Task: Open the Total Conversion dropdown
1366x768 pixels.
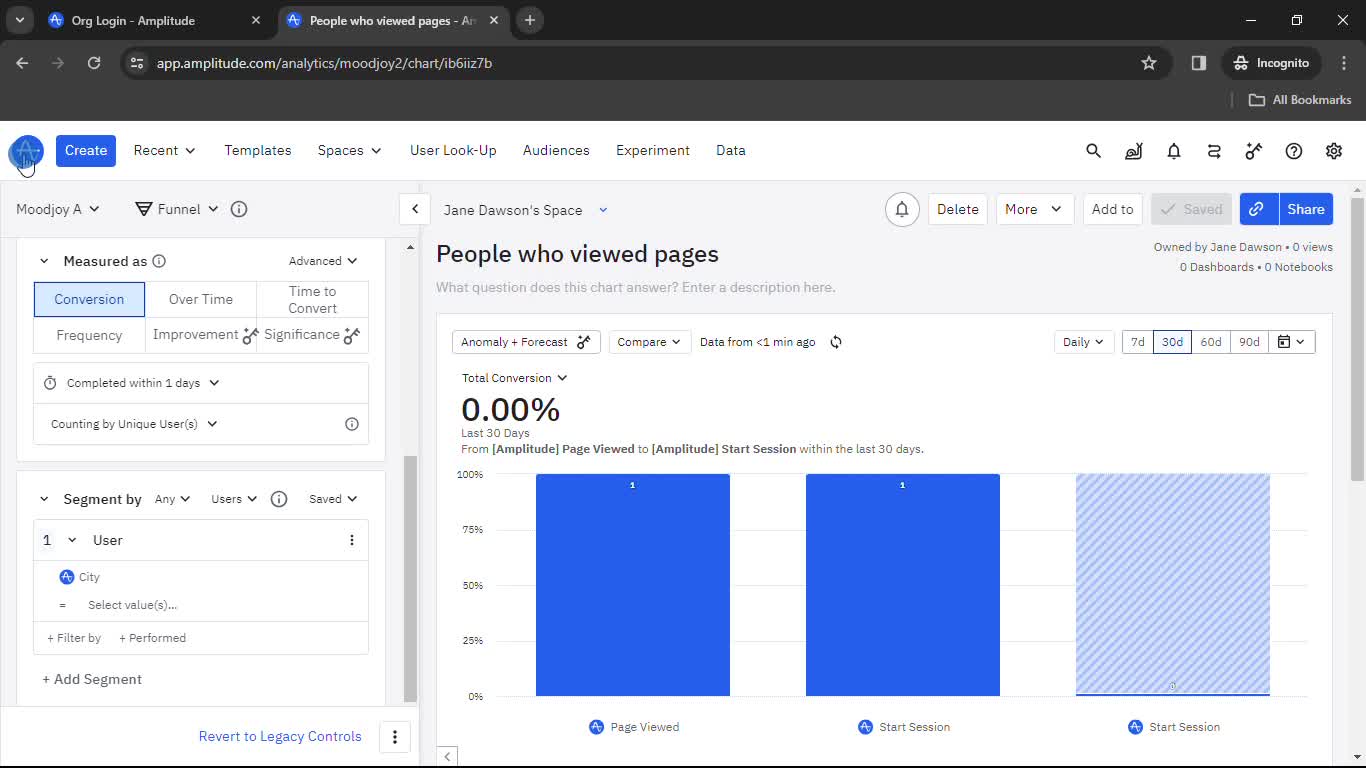Action: click(515, 378)
